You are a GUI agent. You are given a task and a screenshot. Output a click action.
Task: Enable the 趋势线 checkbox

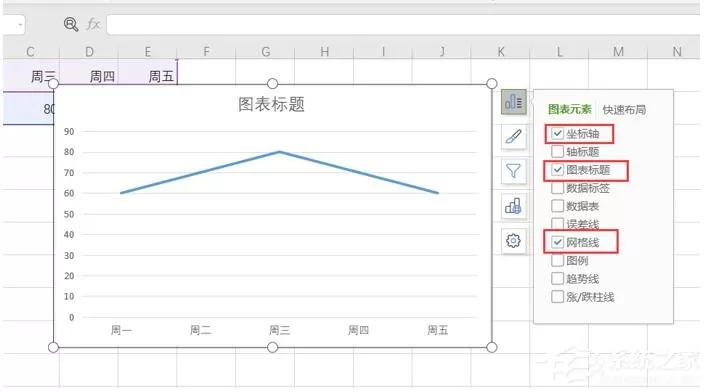click(558, 279)
